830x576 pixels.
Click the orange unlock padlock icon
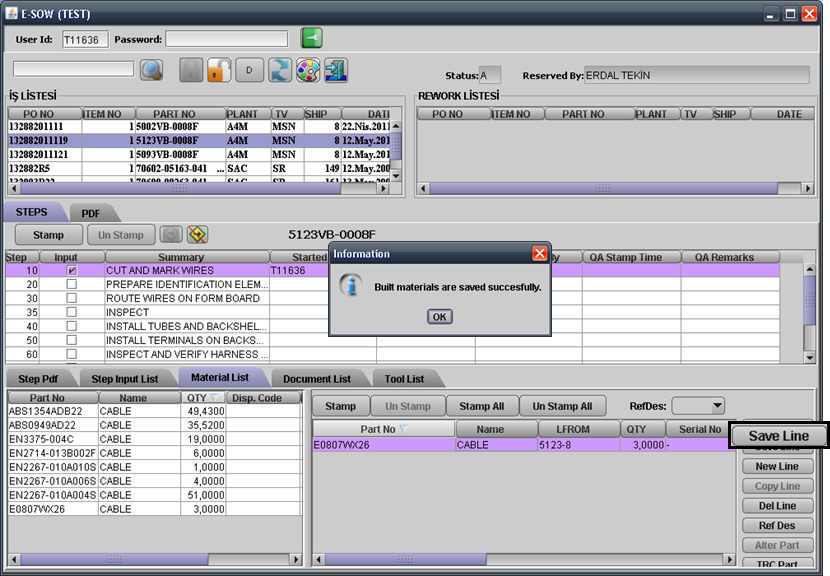click(219, 70)
